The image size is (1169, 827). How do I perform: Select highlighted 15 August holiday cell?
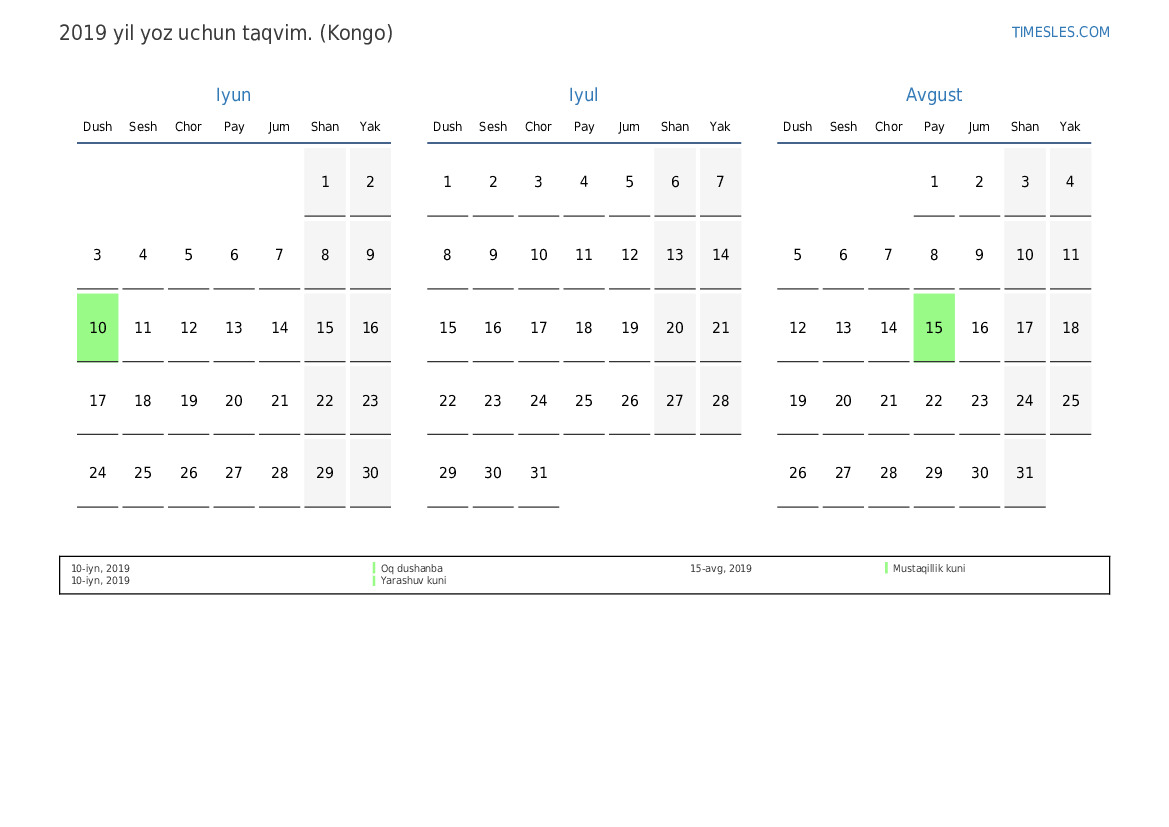click(934, 328)
